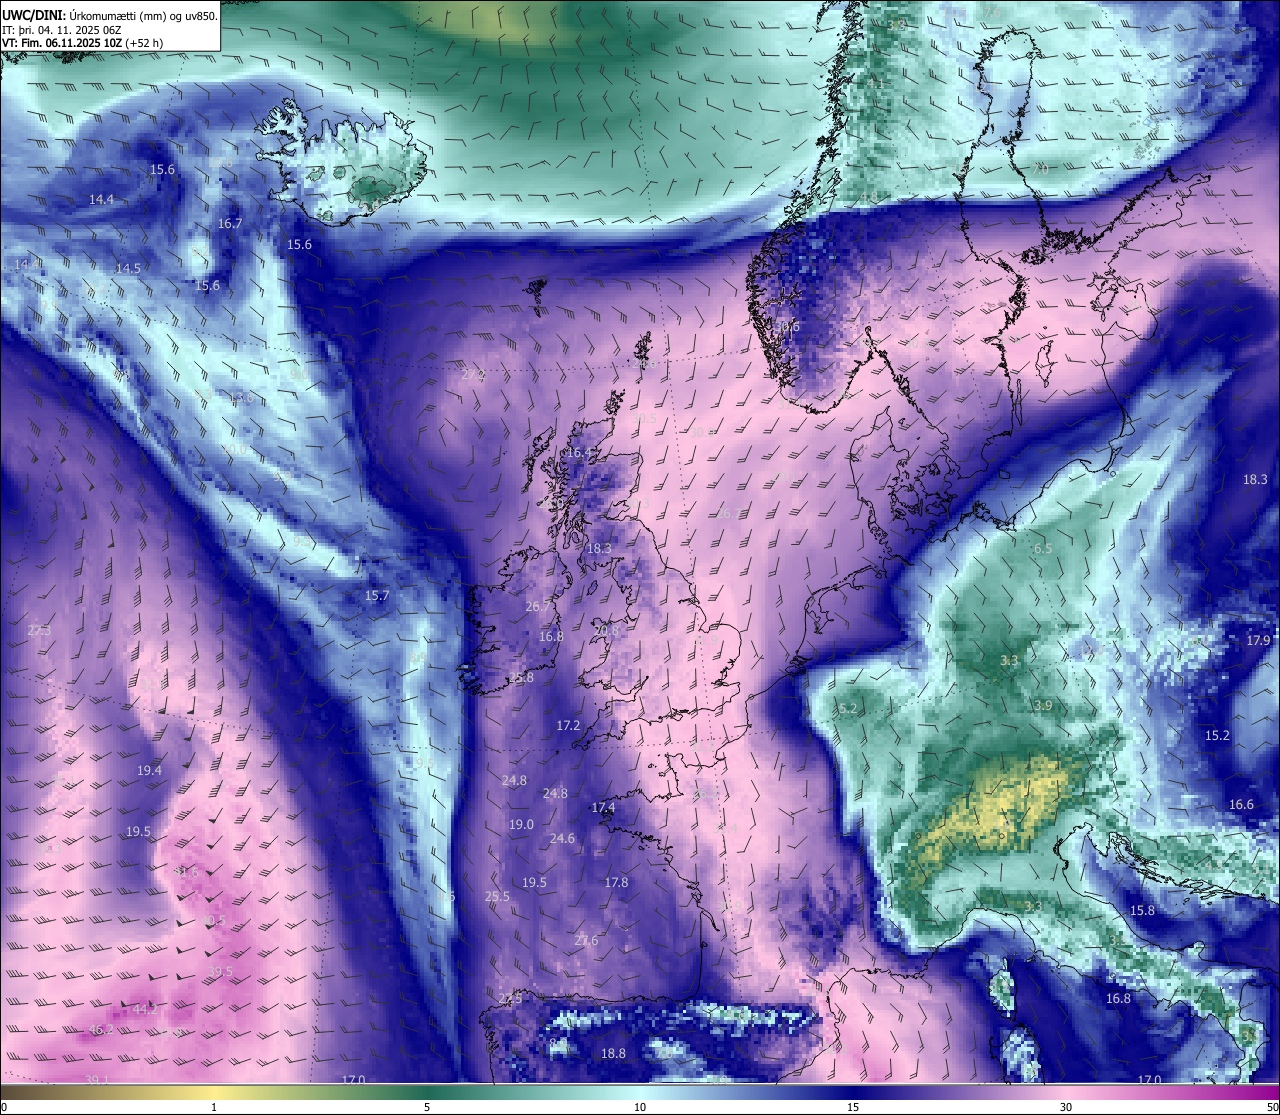
Task: Pick the yellow segment of the color scale bar
Action: pyautogui.click(x=214, y=1092)
